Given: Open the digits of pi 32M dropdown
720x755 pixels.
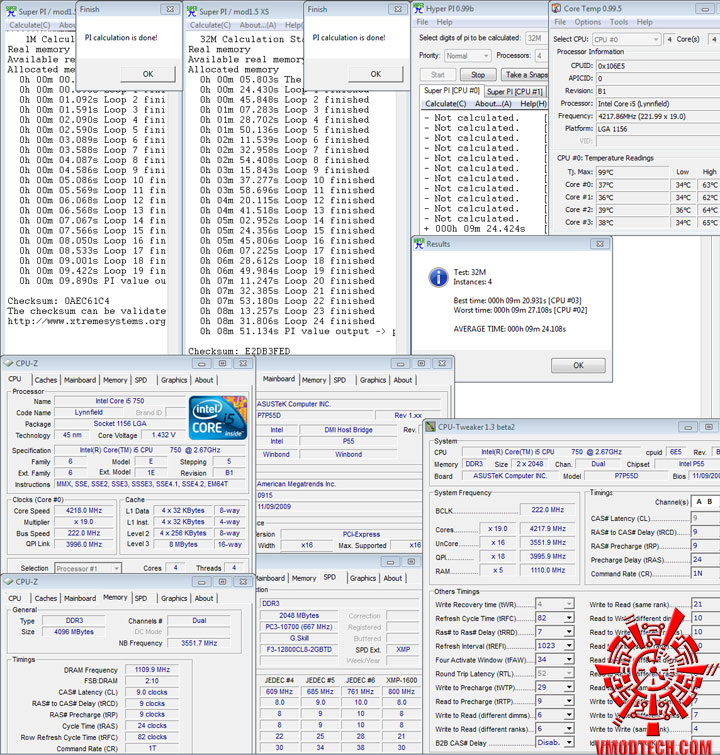Looking at the screenshot, I should 536,38.
